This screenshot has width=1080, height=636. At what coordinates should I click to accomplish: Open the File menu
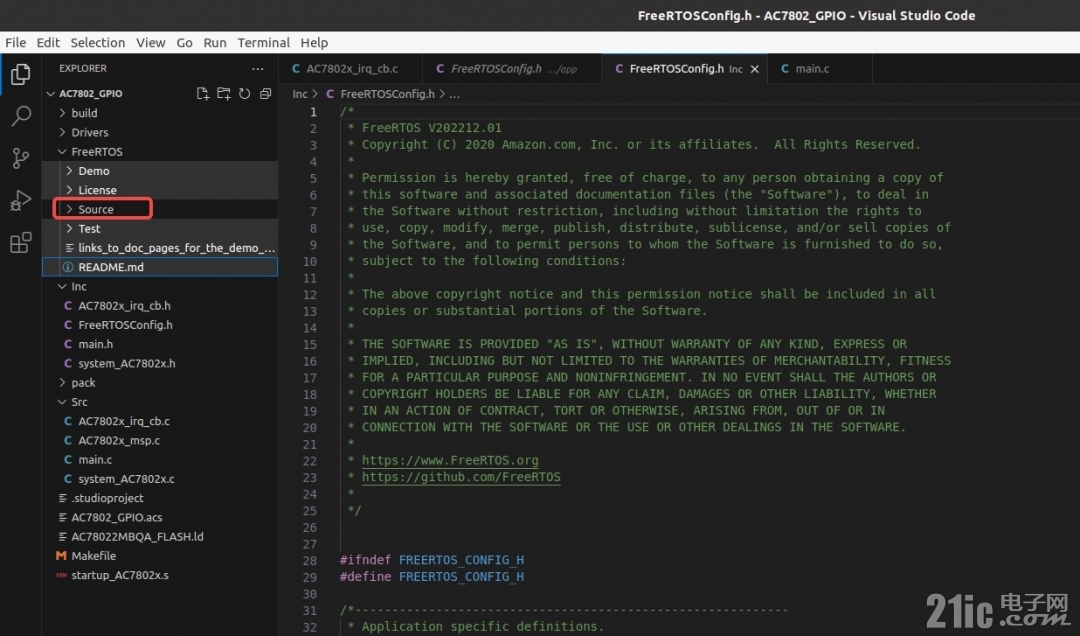point(15,43)
